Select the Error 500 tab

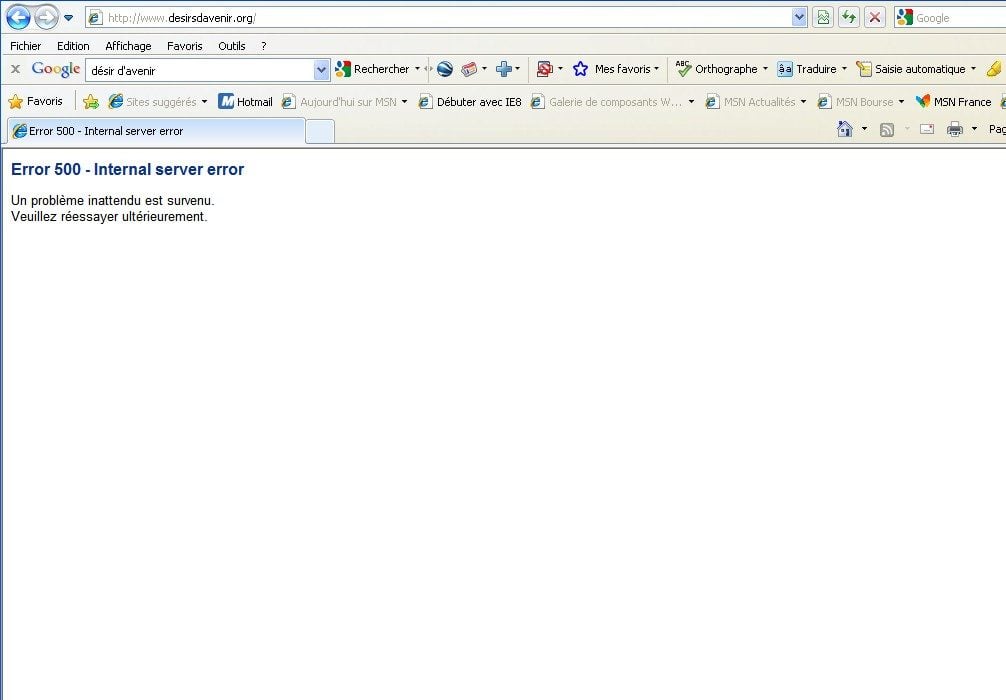pos(155,131)
